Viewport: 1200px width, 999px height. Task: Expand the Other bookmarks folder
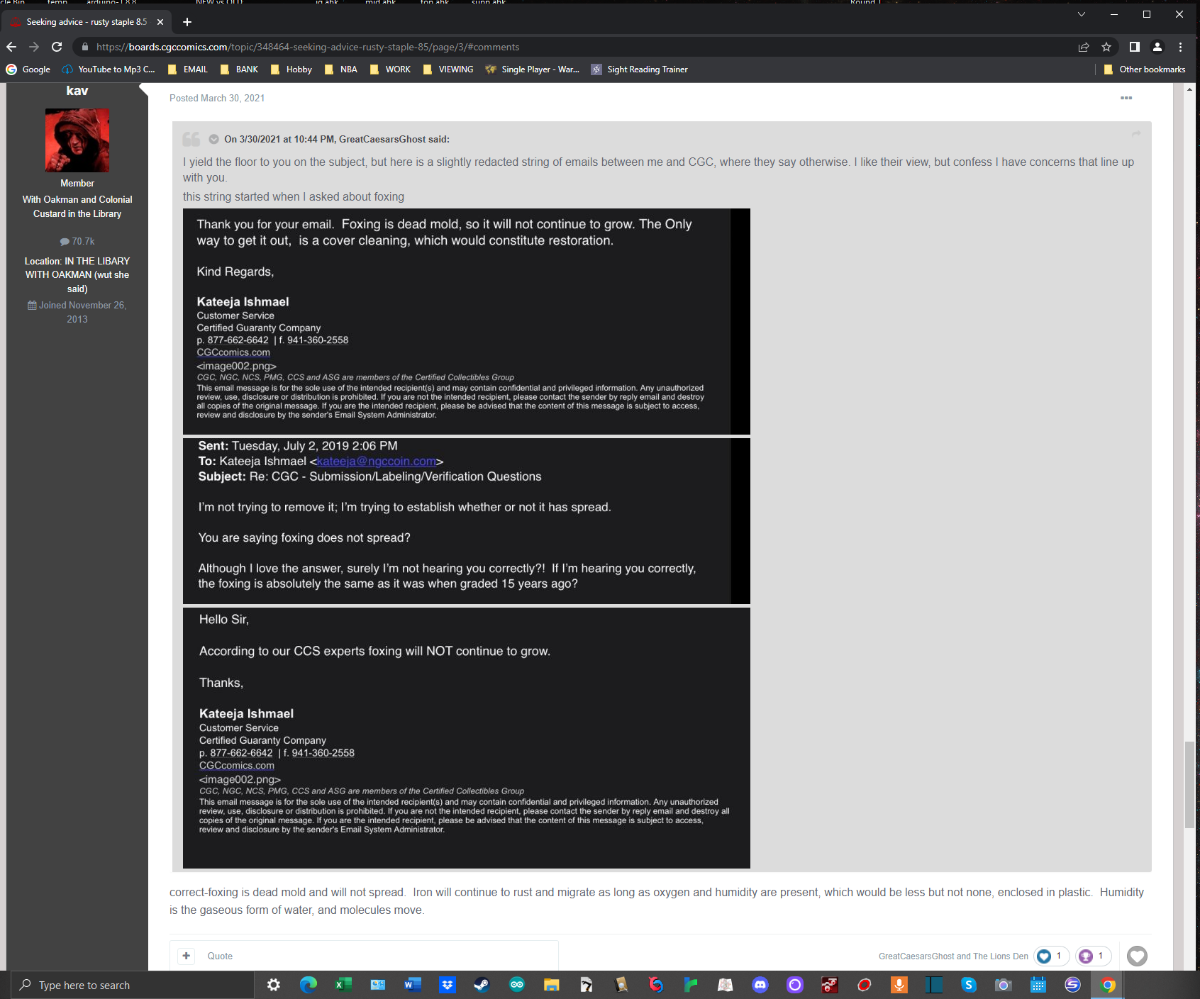point(1144,70)
